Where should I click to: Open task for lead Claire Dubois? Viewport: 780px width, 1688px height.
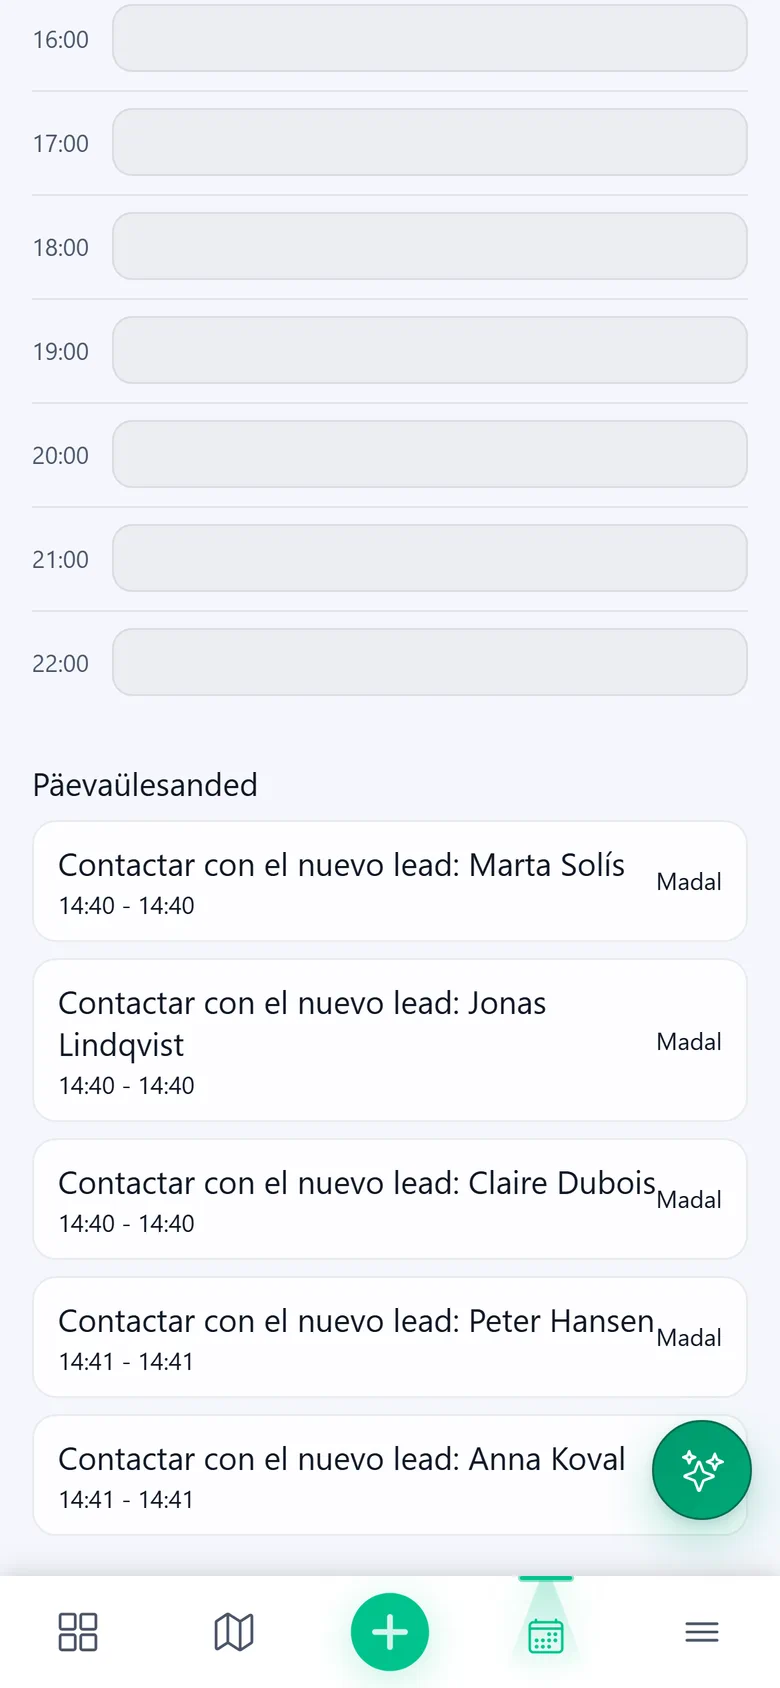tap(390, 1199)
